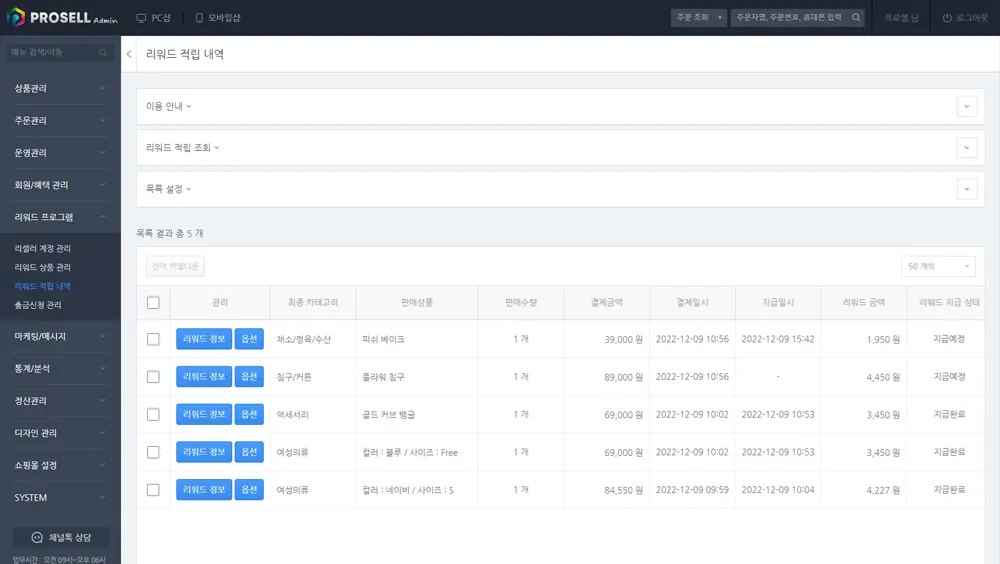Click 리워드 정보 for 골드 커브 뱅글
This screenshot has width=1000, height=564.
click(x=204, y=414)
